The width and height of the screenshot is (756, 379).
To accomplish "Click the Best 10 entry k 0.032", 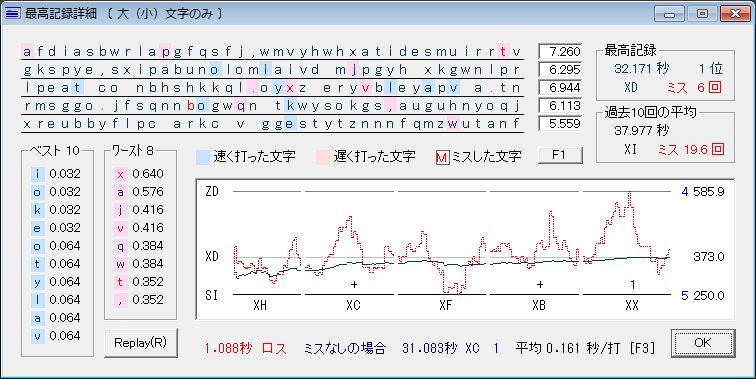I will click(x=56, y=210).
